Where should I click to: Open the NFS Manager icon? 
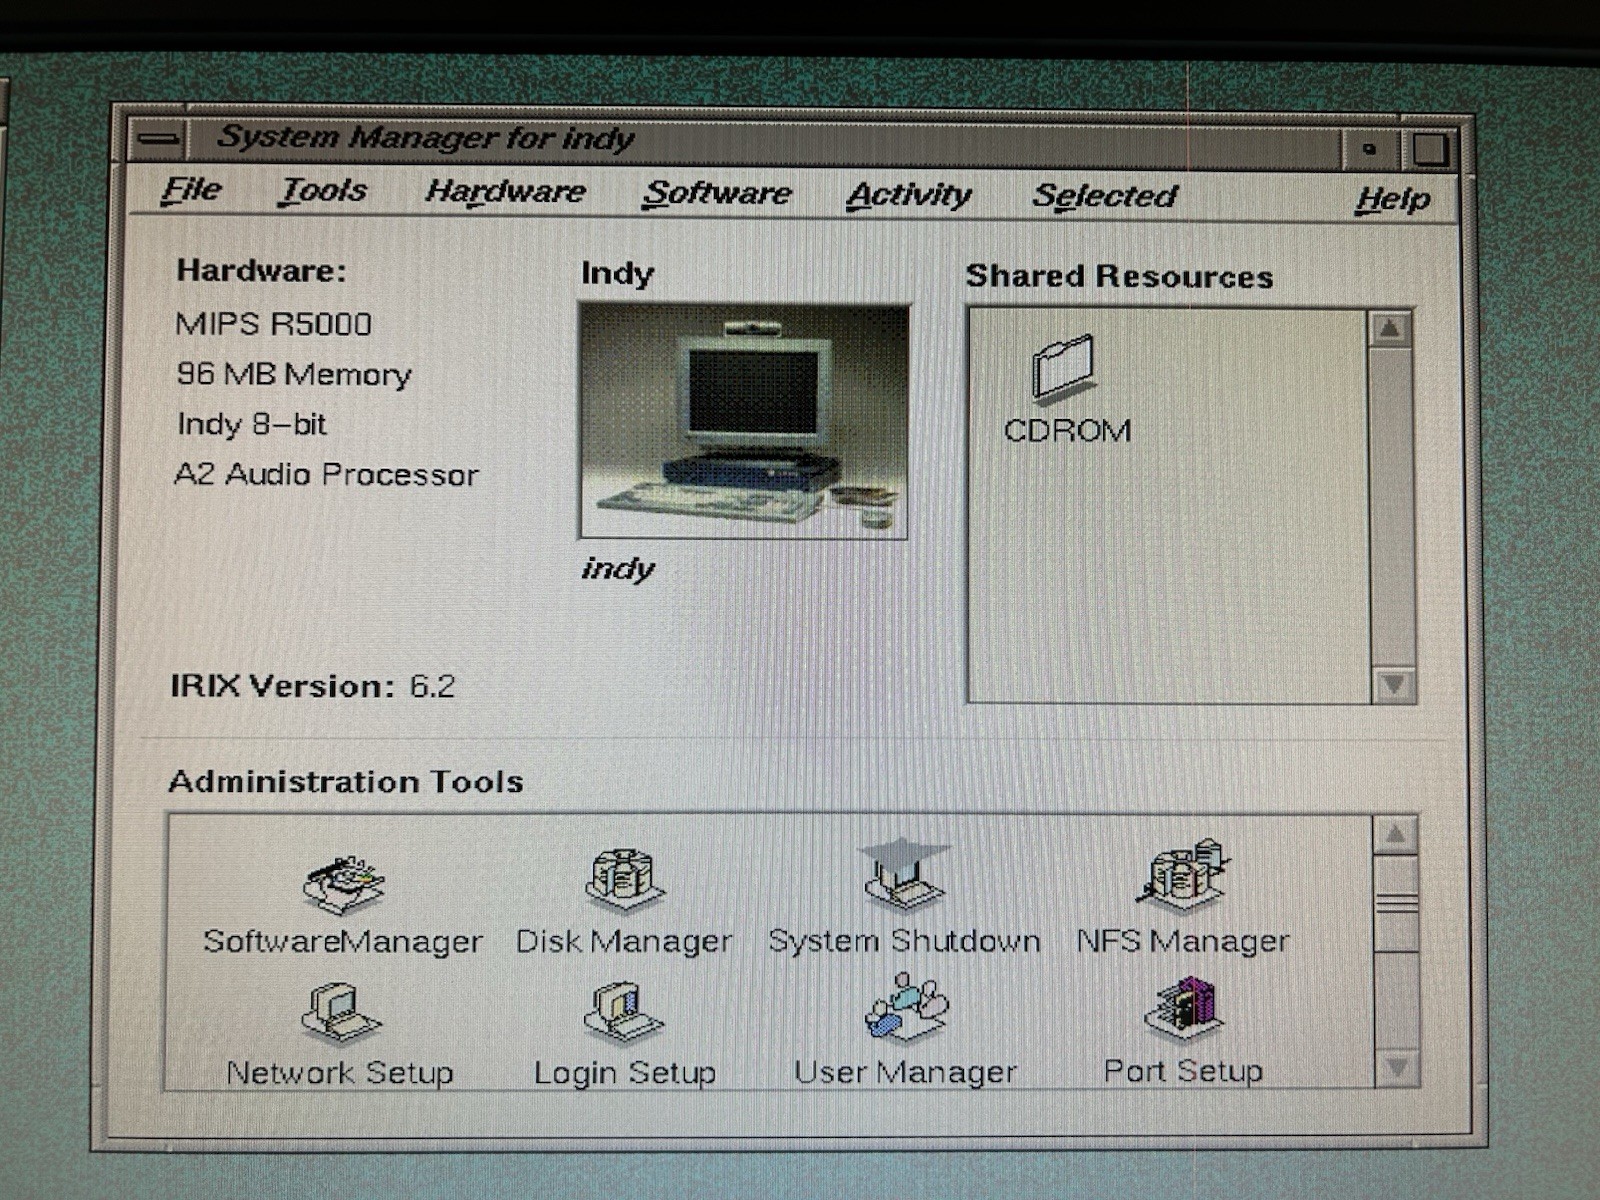click(1183, 875)
